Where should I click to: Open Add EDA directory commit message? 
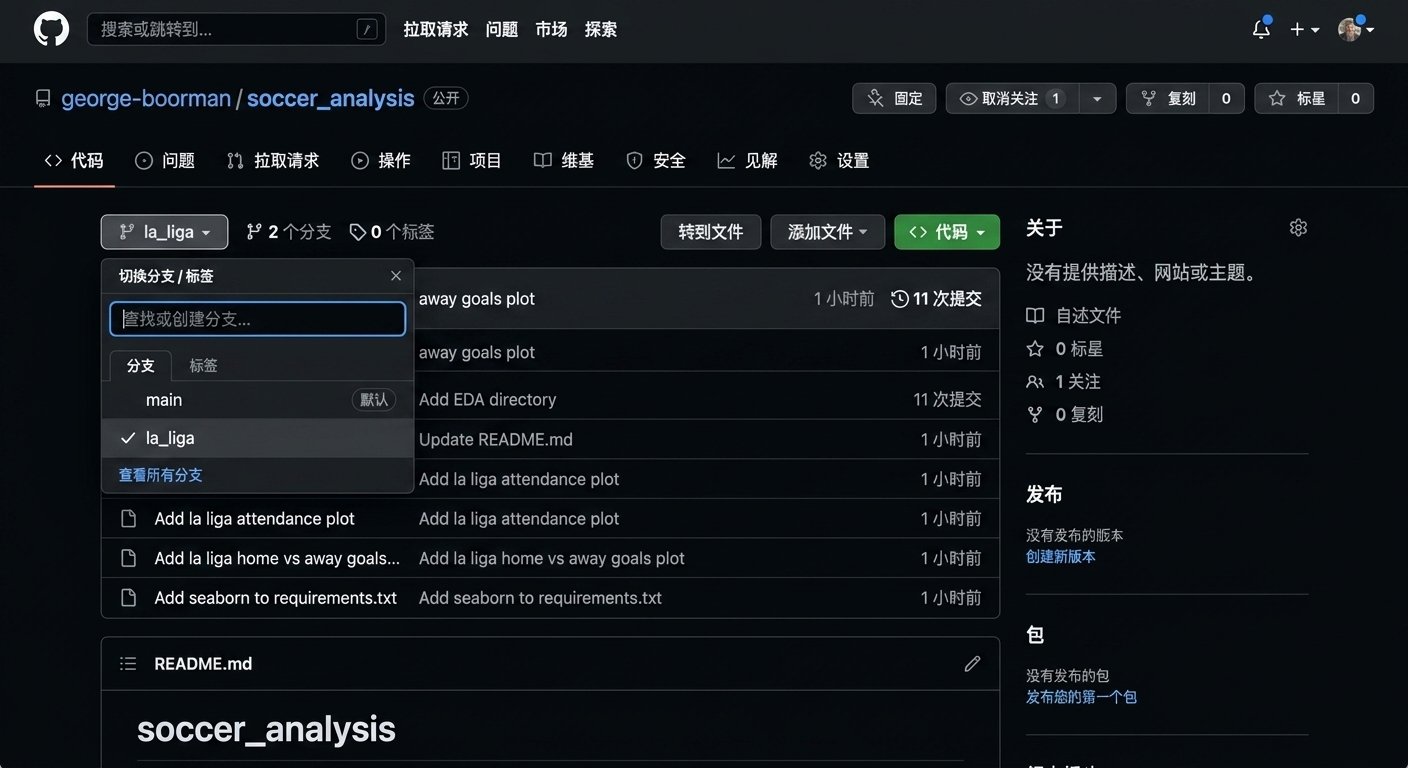(x=487, y=399)
